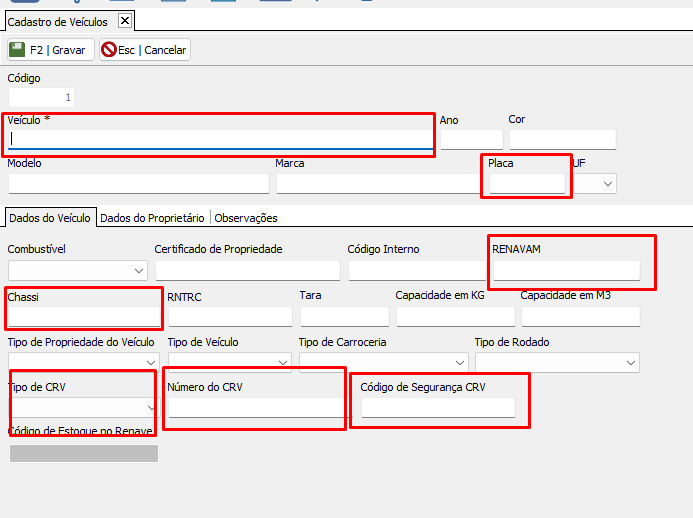Screen dimensions: 693x518
Task: Click the F2 | Gravar button
Action: [x=51, y=50]
